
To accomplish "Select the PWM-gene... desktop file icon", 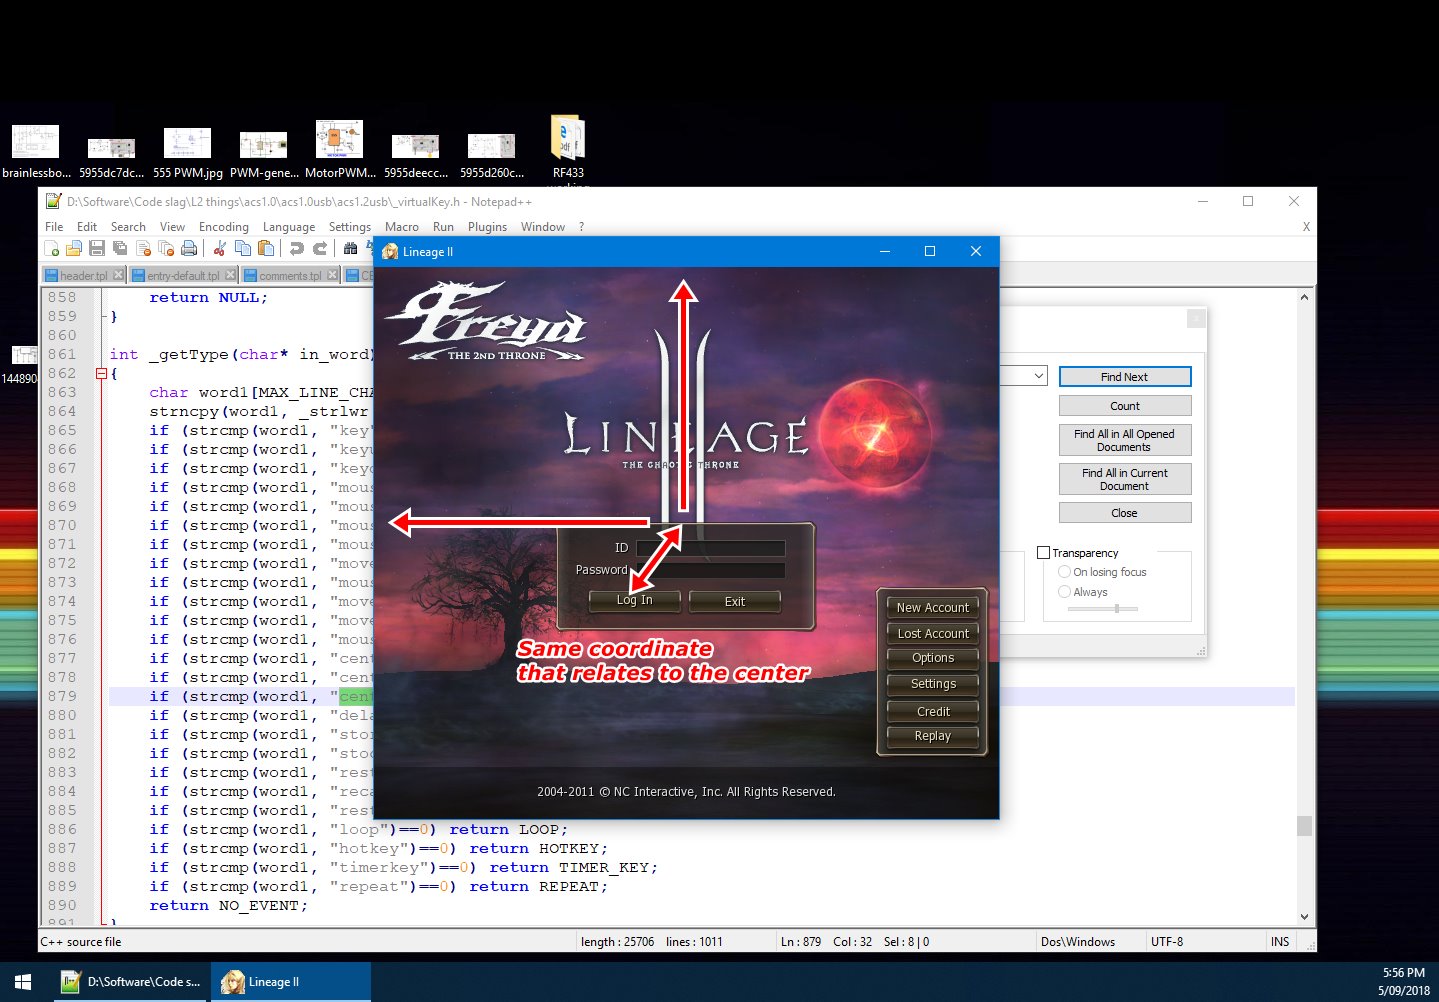I will tap(264, 152).
